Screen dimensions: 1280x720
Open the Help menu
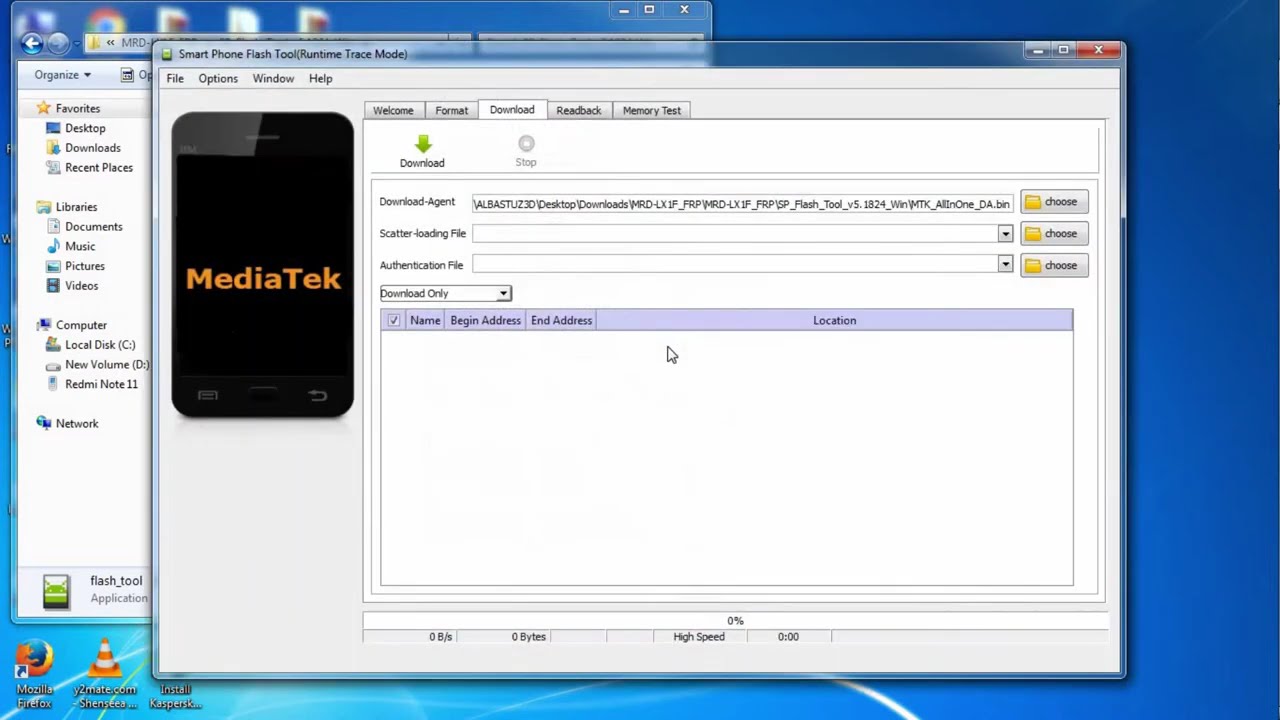[x=320, y=78]
